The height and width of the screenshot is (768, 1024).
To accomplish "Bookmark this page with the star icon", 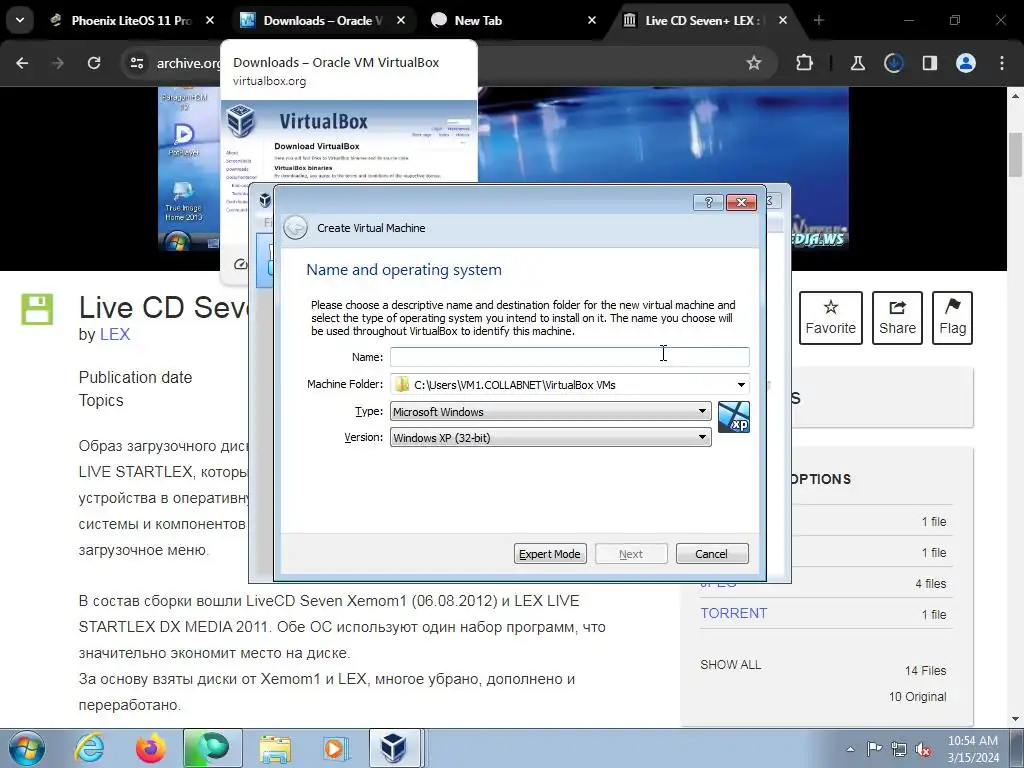I will (754, 63).
